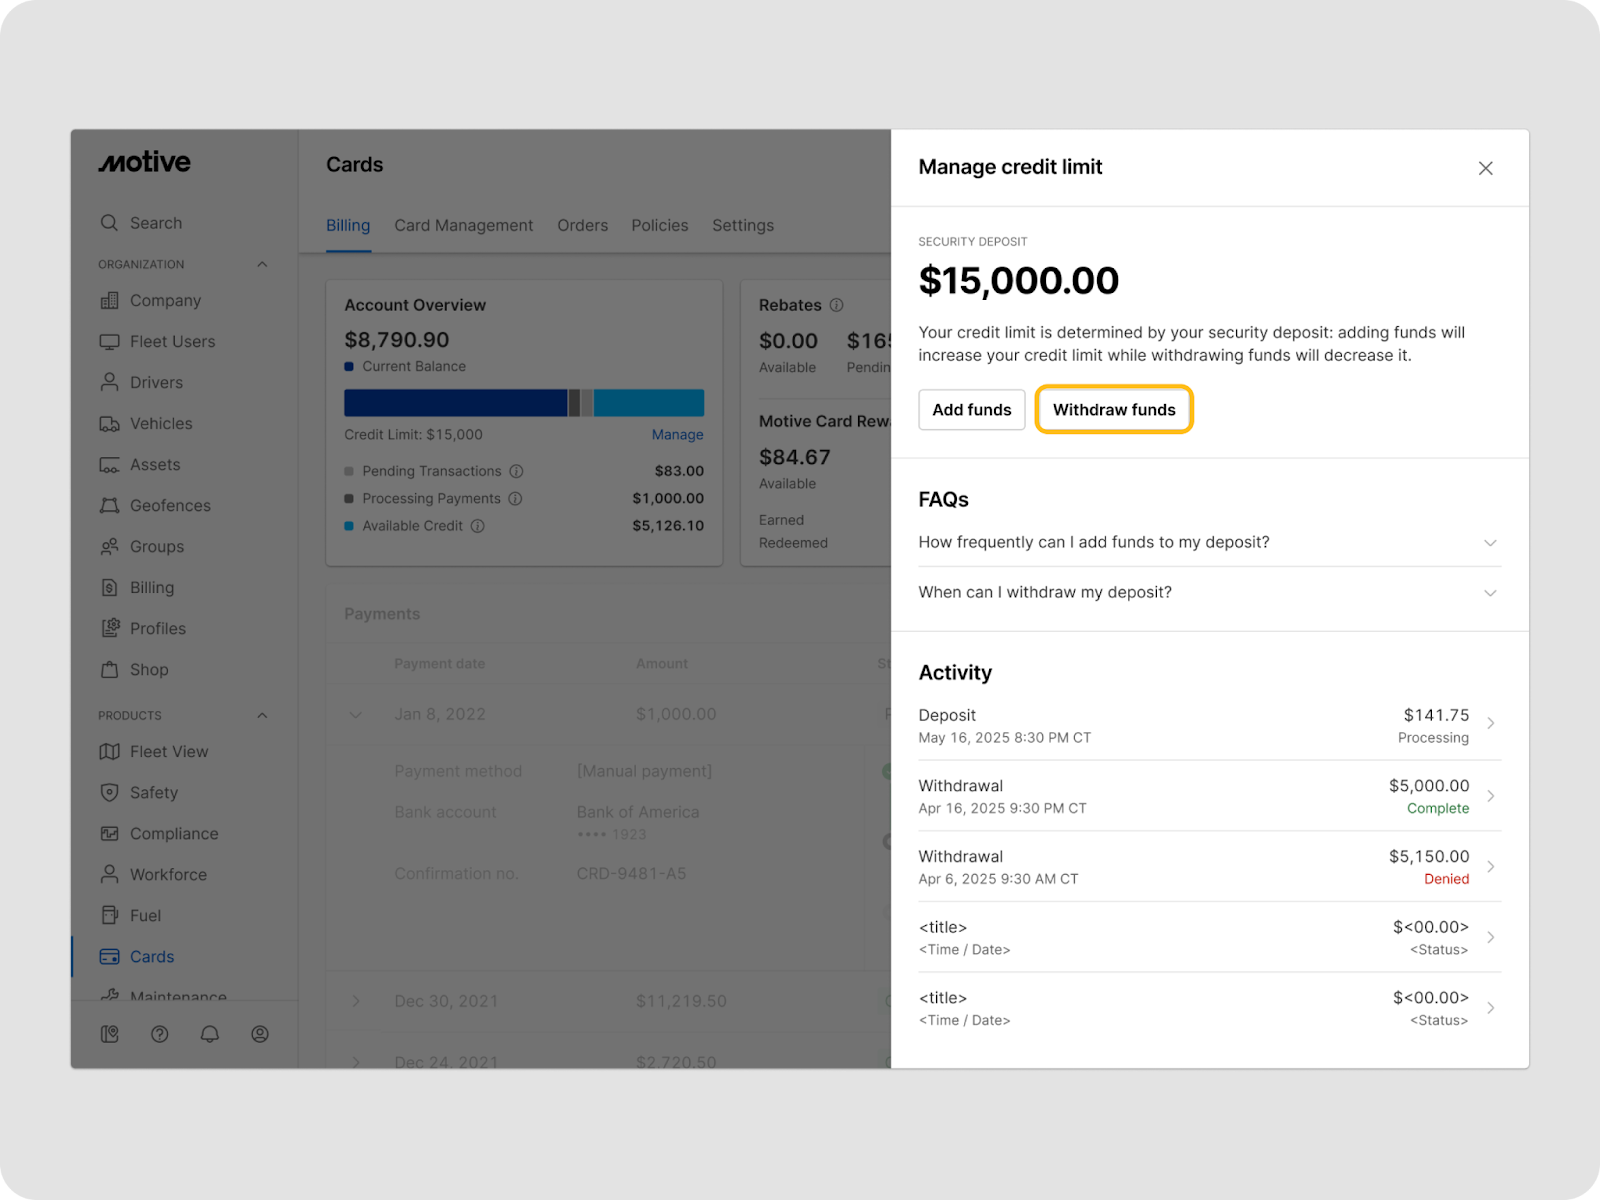The height and width of the screenshot is (1200, 1600).
Task: Click the Vehicles truck icon
Action: 109,424
